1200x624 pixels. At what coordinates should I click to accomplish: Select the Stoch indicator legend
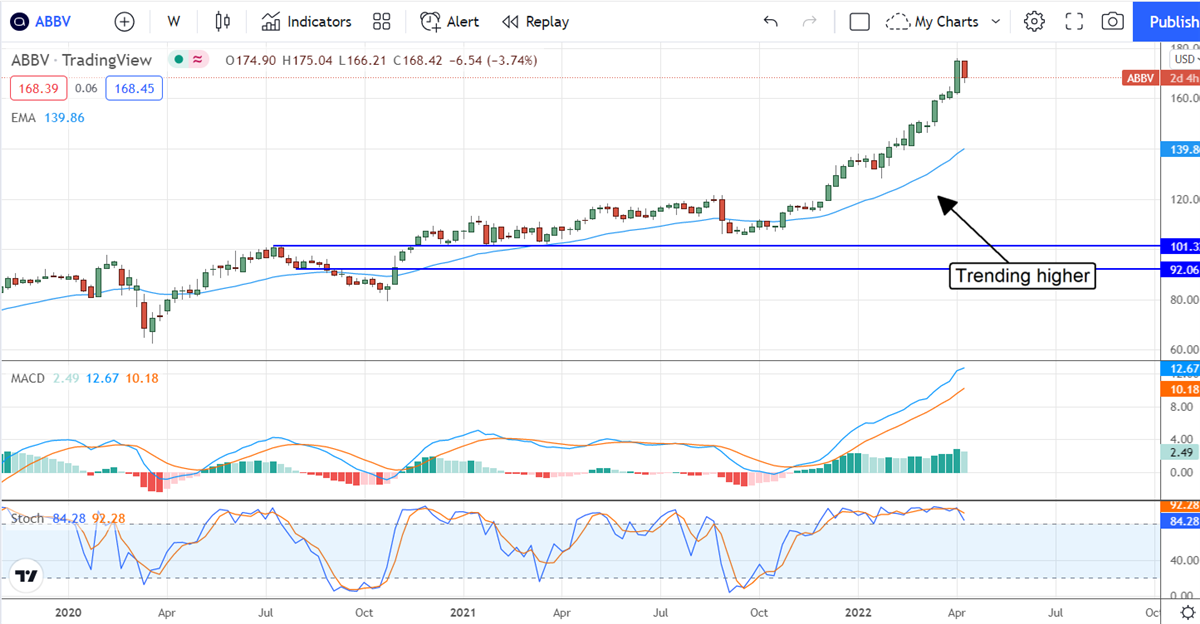(x=26, y=518)
